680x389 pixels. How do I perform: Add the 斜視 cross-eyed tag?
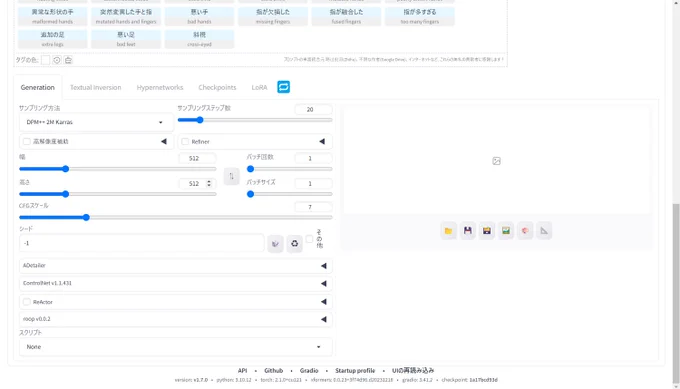coord(199,39)
